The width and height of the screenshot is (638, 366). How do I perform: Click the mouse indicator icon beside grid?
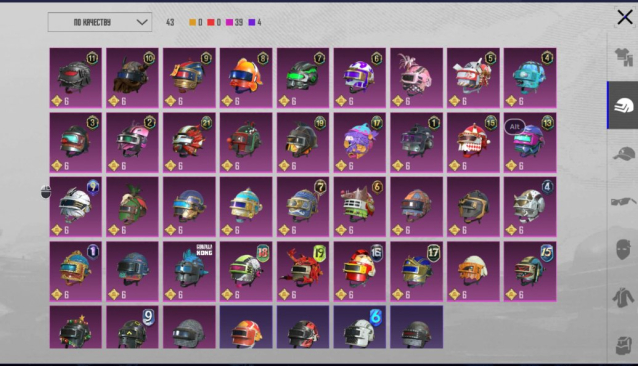coord(46,192)
